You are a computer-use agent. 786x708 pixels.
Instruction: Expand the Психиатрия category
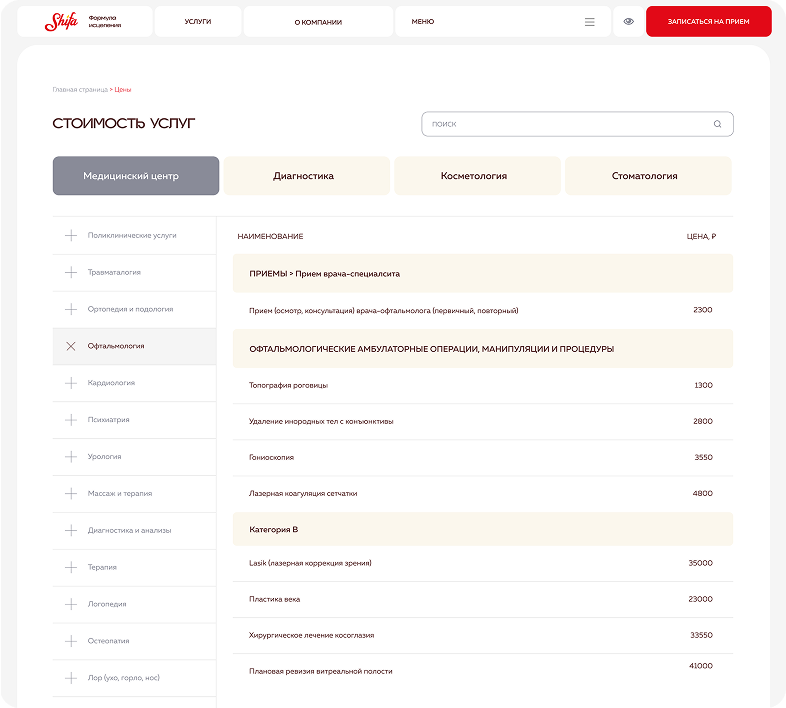[108, 420]
